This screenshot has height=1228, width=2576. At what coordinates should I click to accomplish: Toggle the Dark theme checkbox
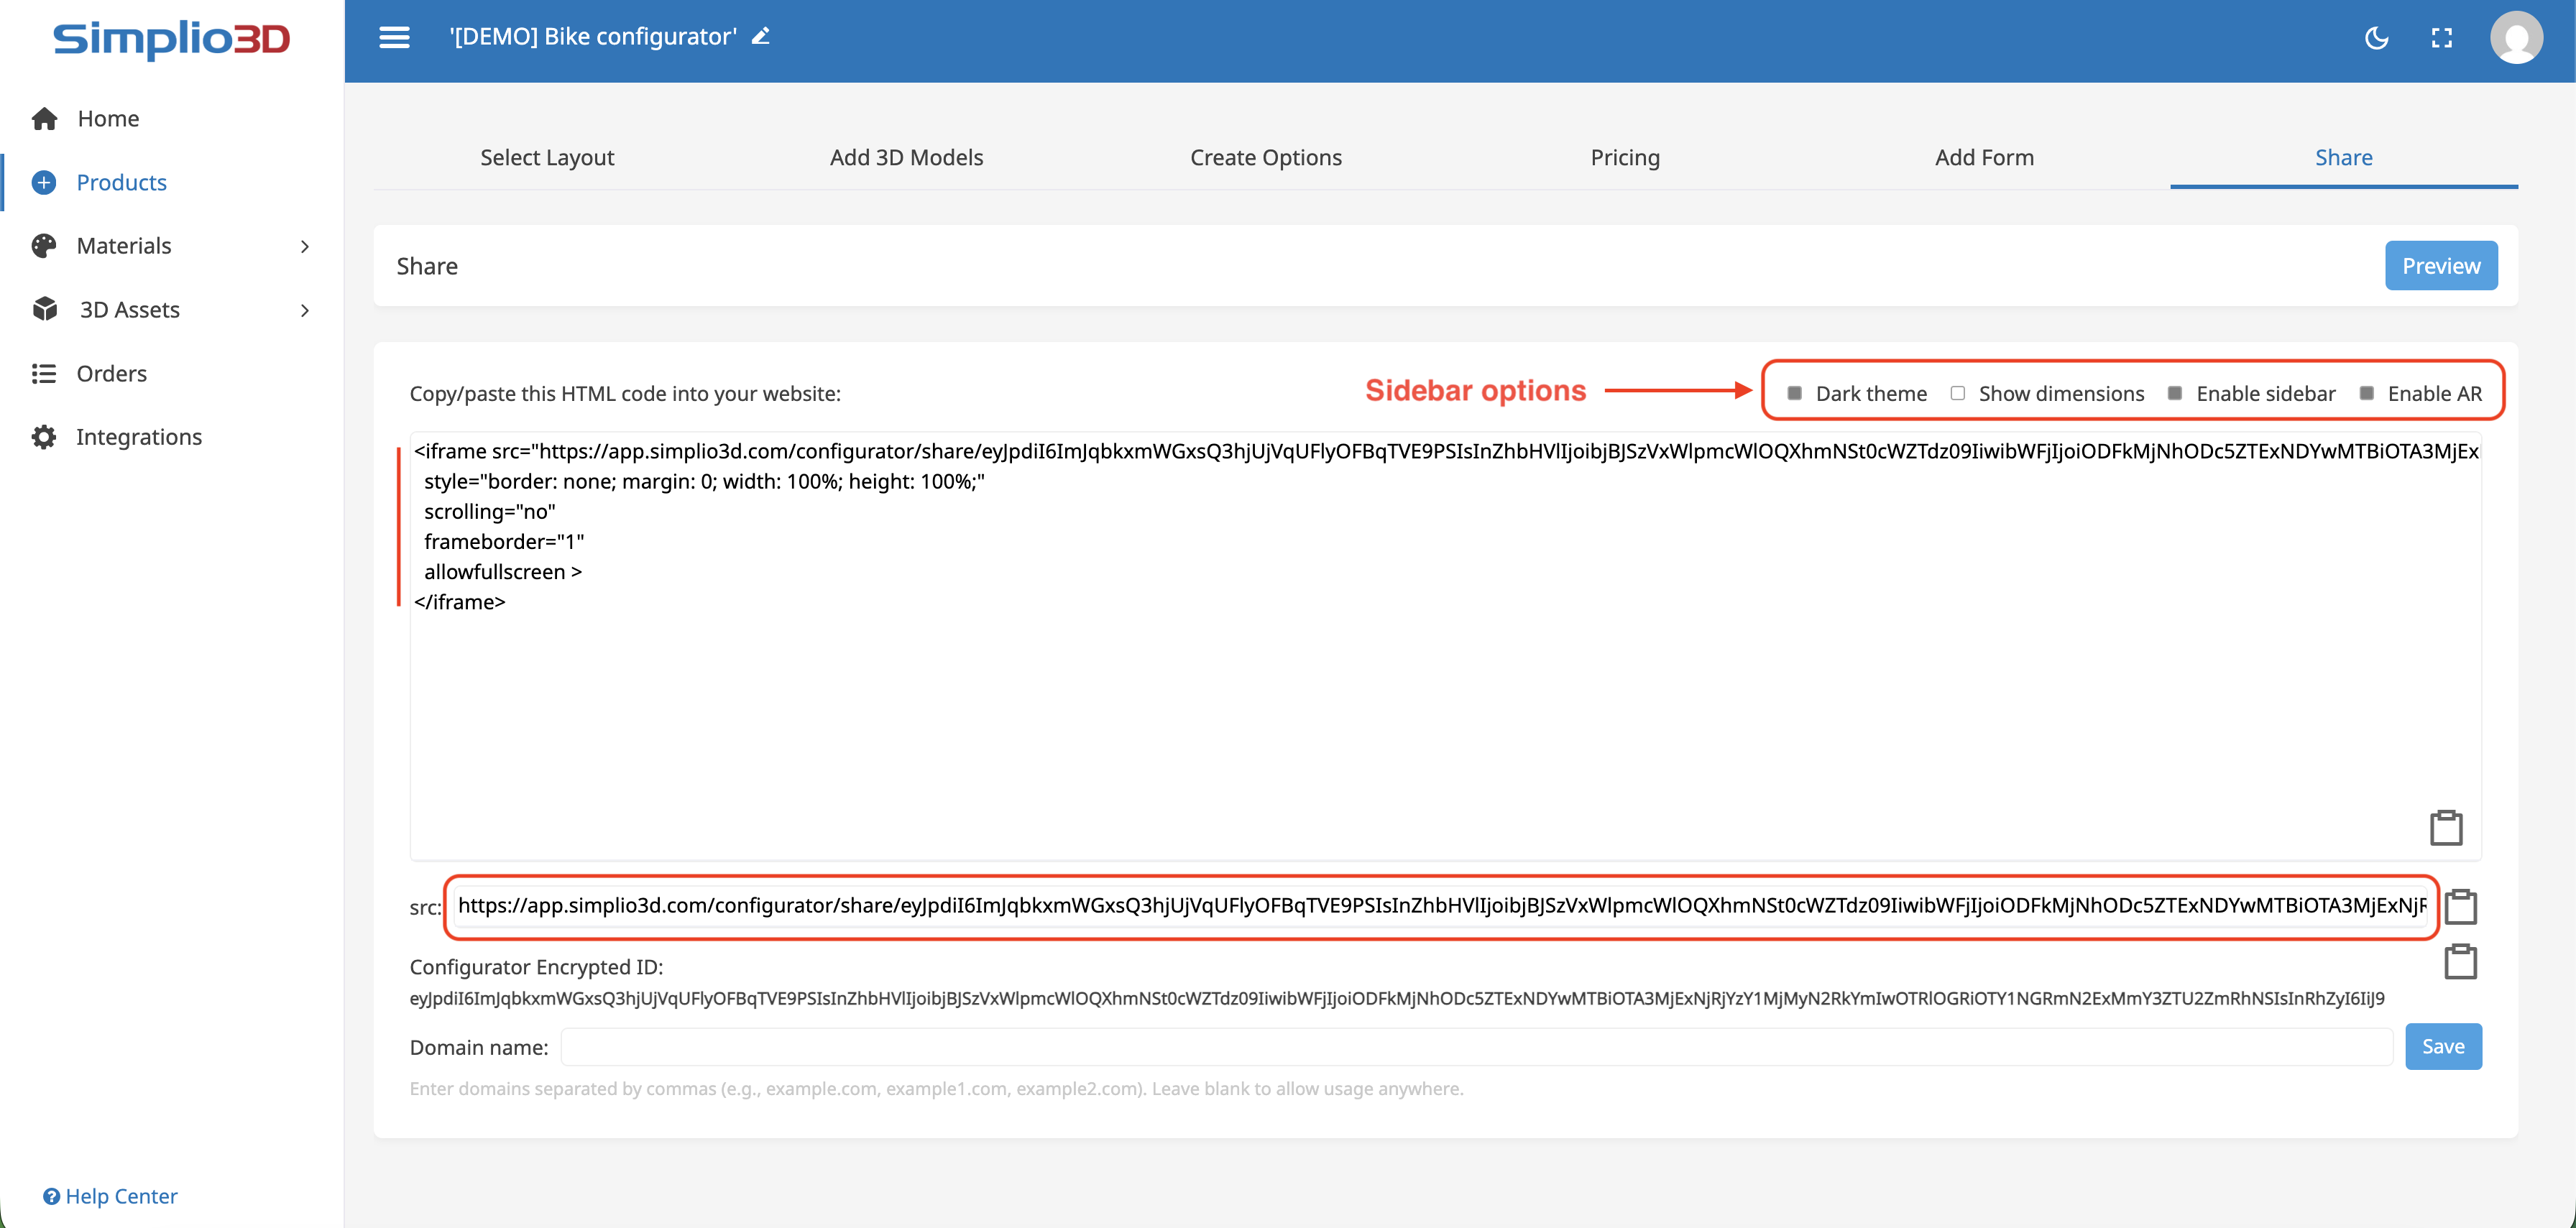pos(1795,393)
